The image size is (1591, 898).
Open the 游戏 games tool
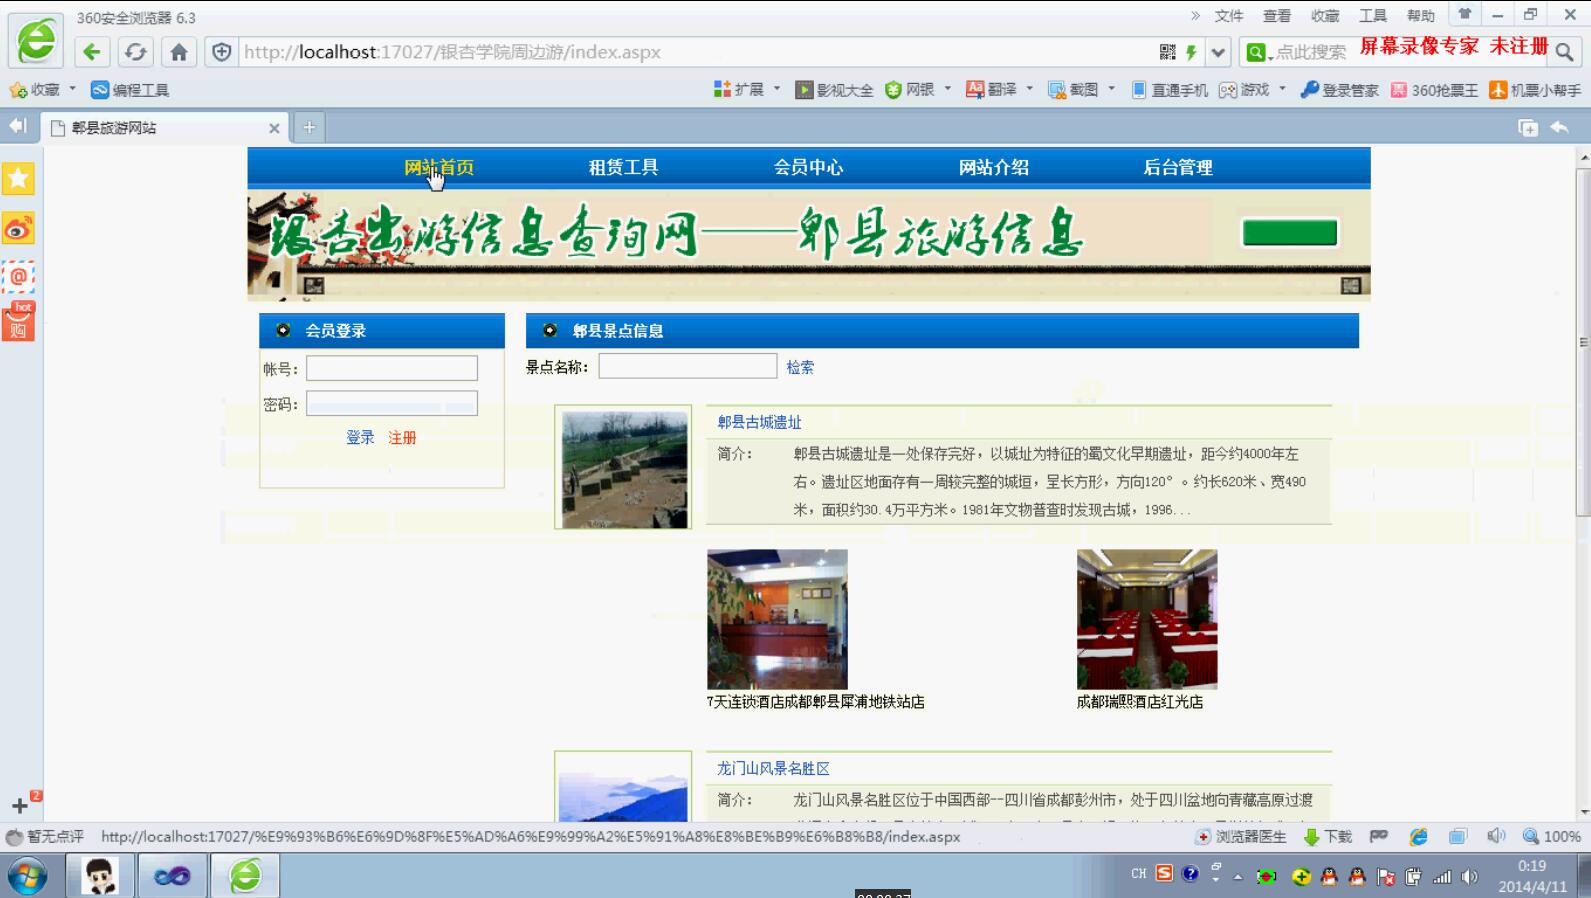click(1244, 90)
